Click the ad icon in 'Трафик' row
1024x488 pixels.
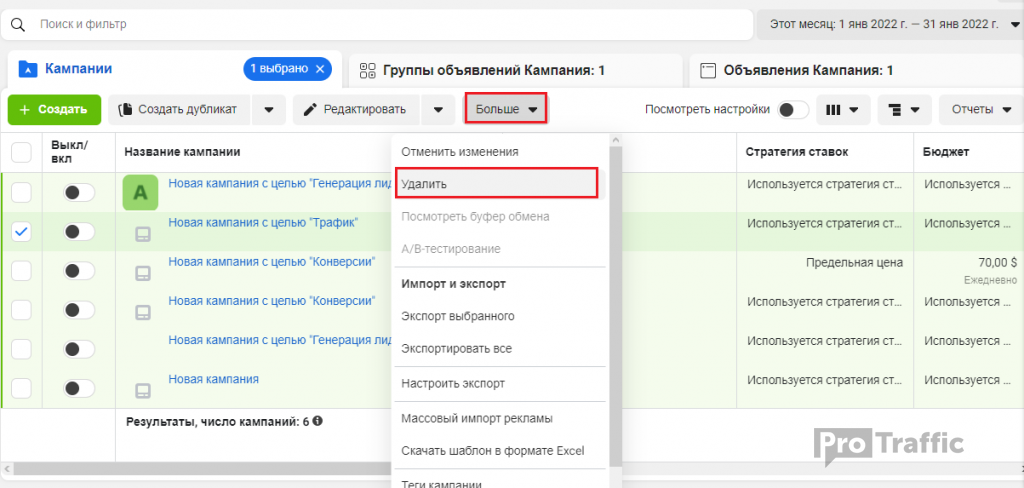click(142, 235)
